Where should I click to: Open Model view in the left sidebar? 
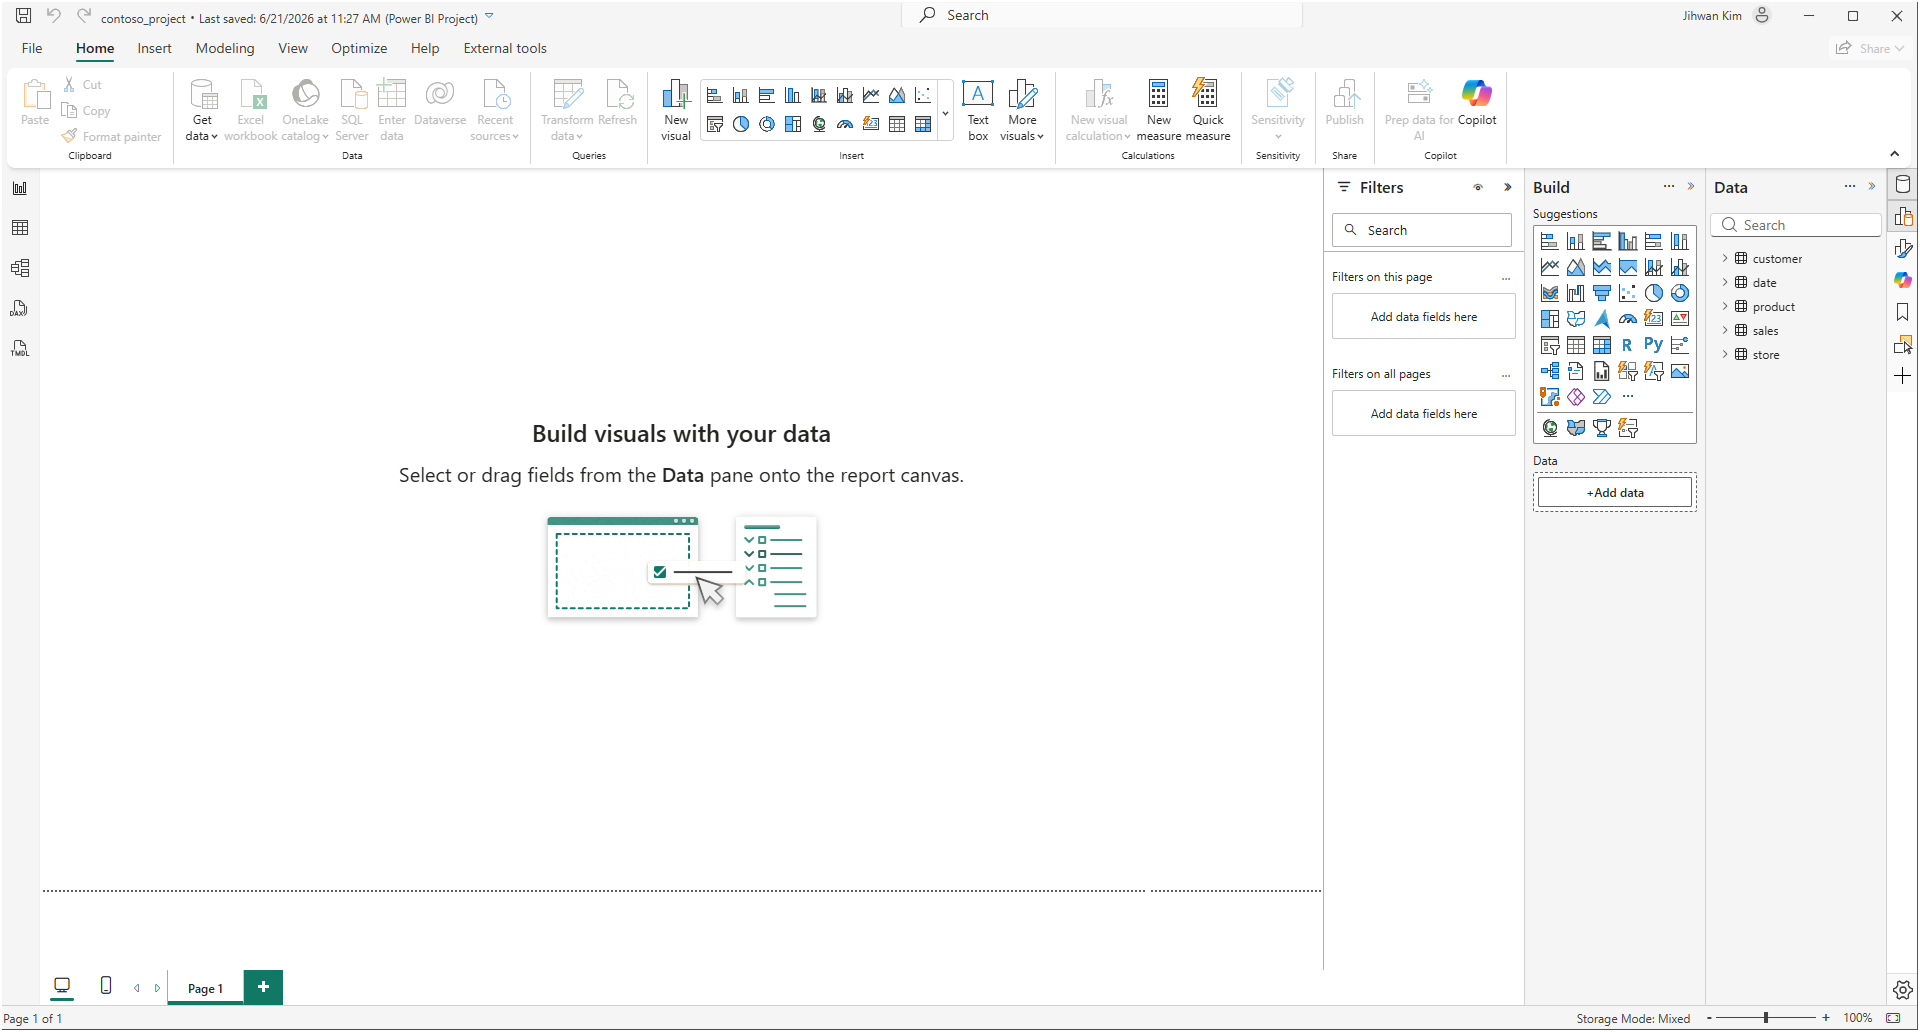coord(20,268)
